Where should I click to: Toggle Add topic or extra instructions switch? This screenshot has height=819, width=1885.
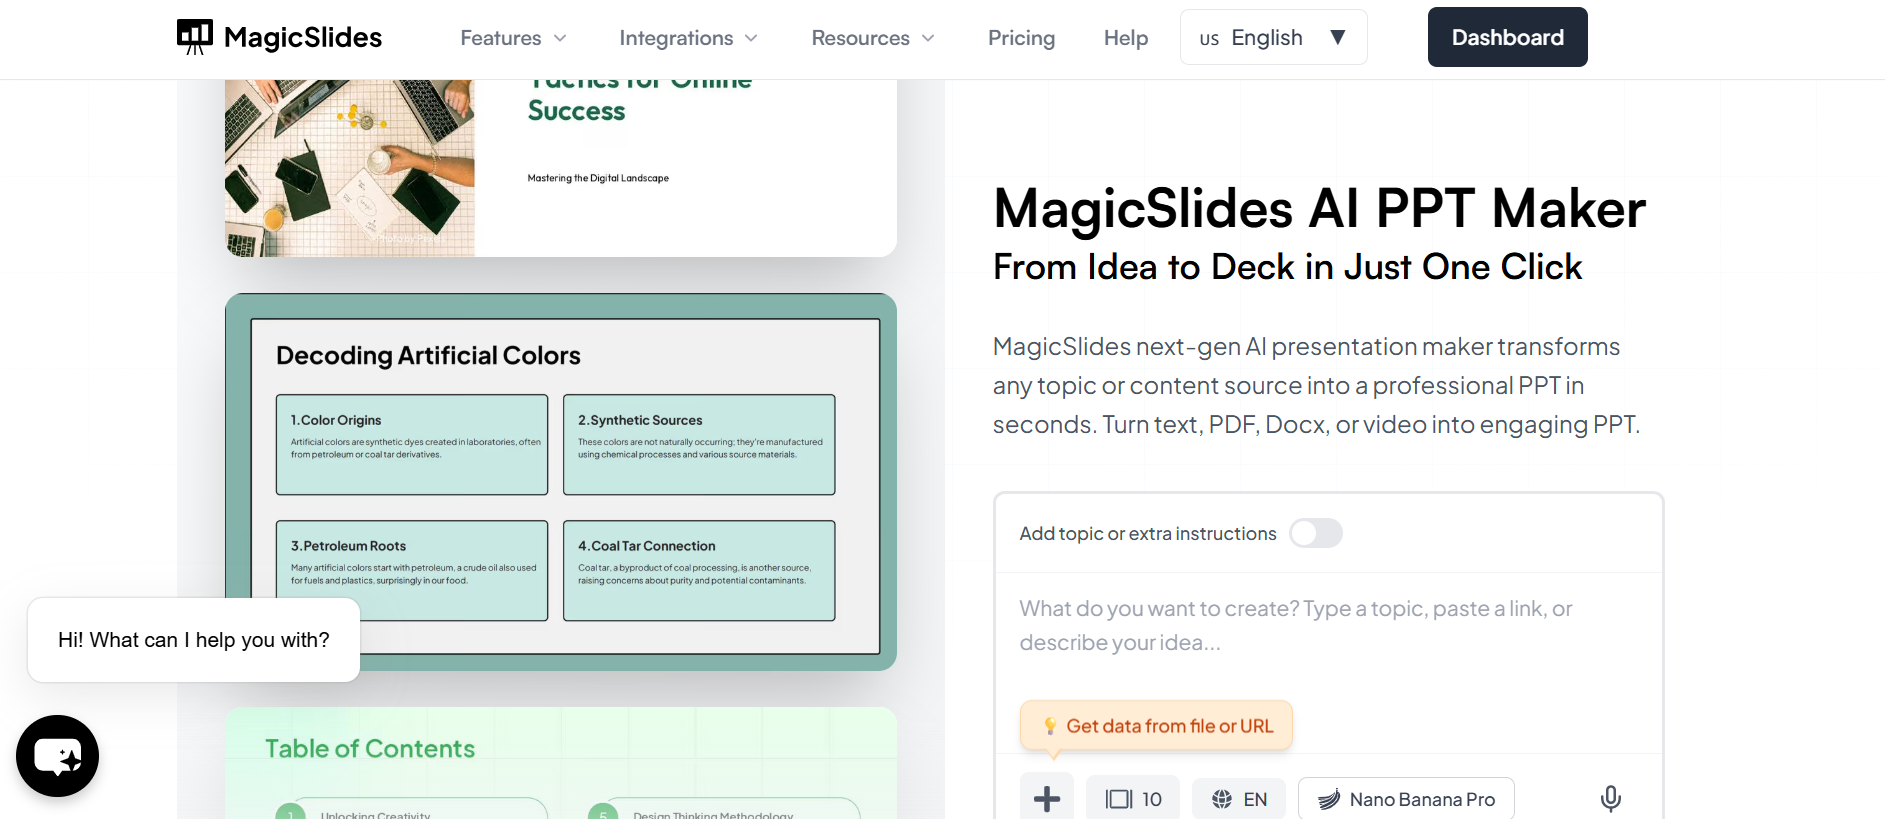(1315, 533)
